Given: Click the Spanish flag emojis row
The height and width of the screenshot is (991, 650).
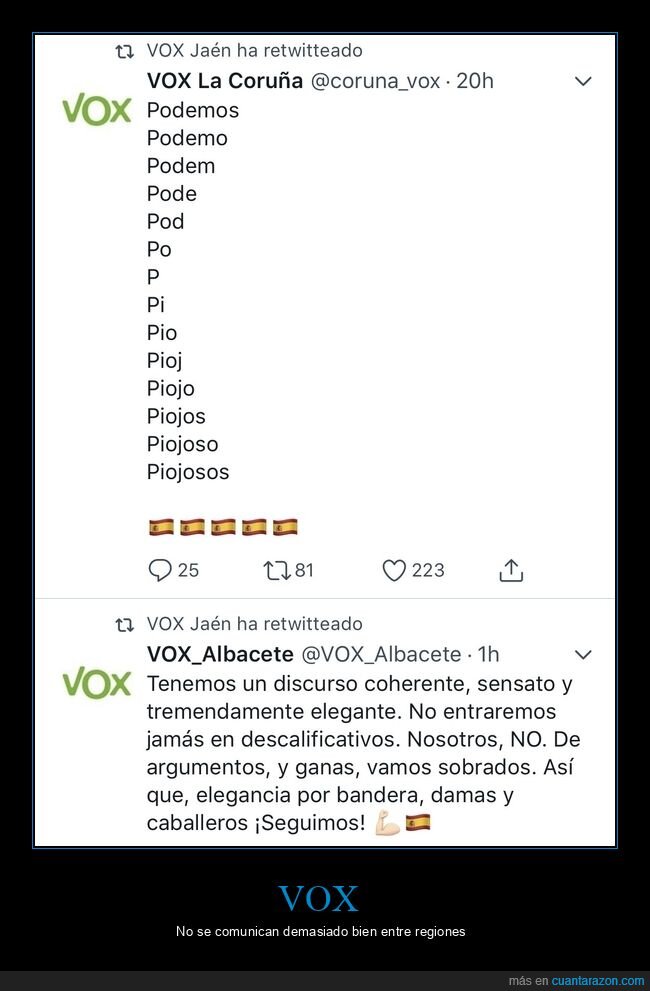Looking at the screenshot, I should (223, 527).
